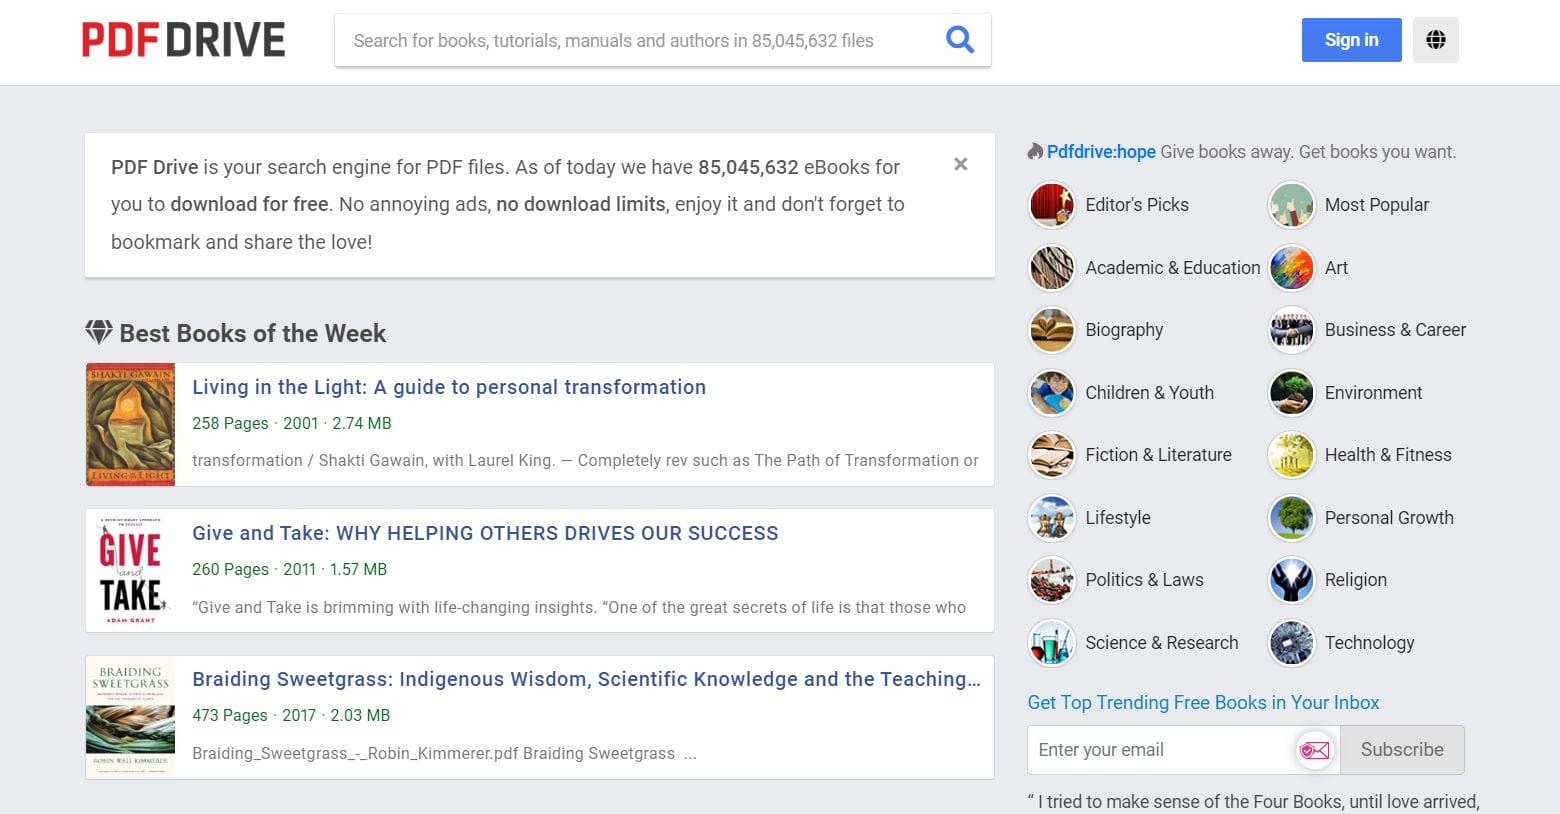Screen dimensions: 1560x814
Task: Open 'Living in the Light' book page
Action: pos(448,387)
